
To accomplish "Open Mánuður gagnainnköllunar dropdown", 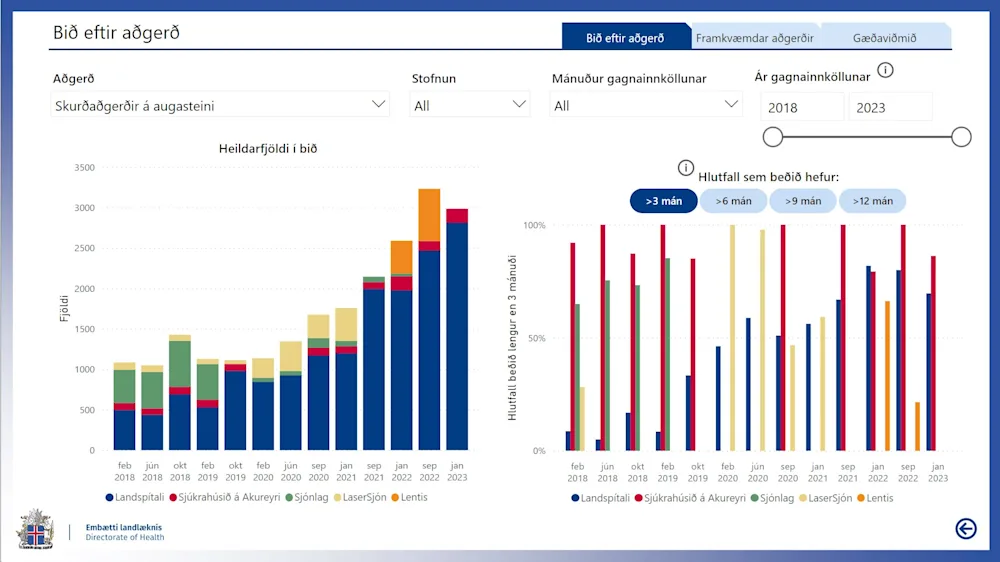I will pyautogui.click(x=646, y=105).
